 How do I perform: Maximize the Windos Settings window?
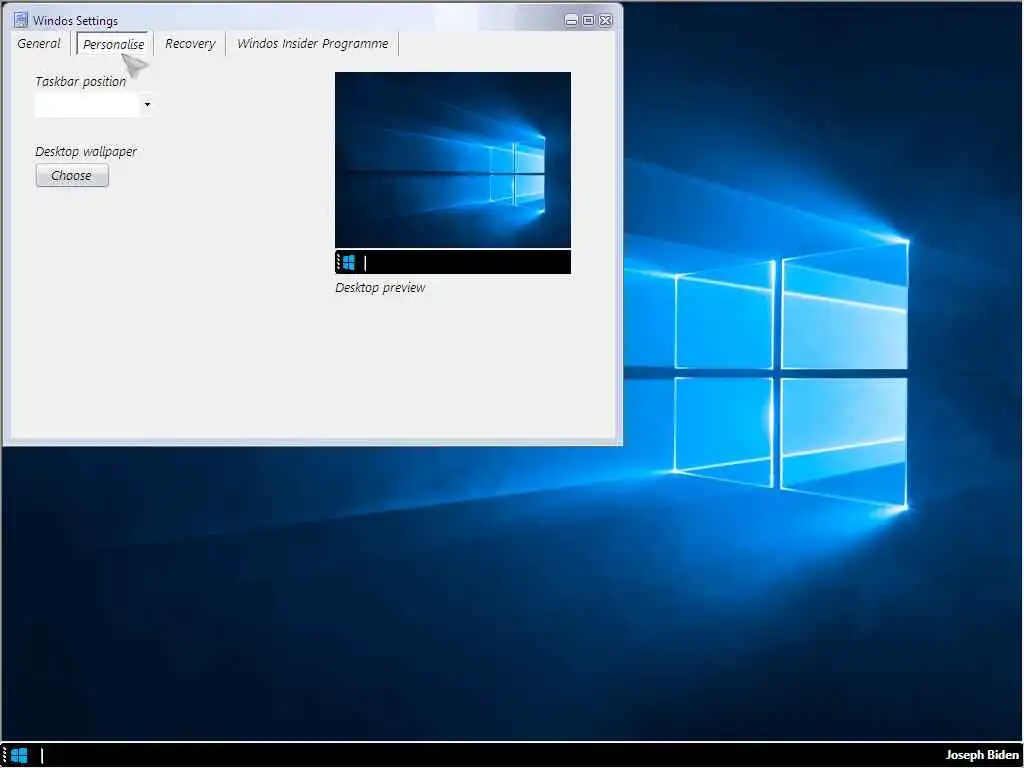[588, 20]
